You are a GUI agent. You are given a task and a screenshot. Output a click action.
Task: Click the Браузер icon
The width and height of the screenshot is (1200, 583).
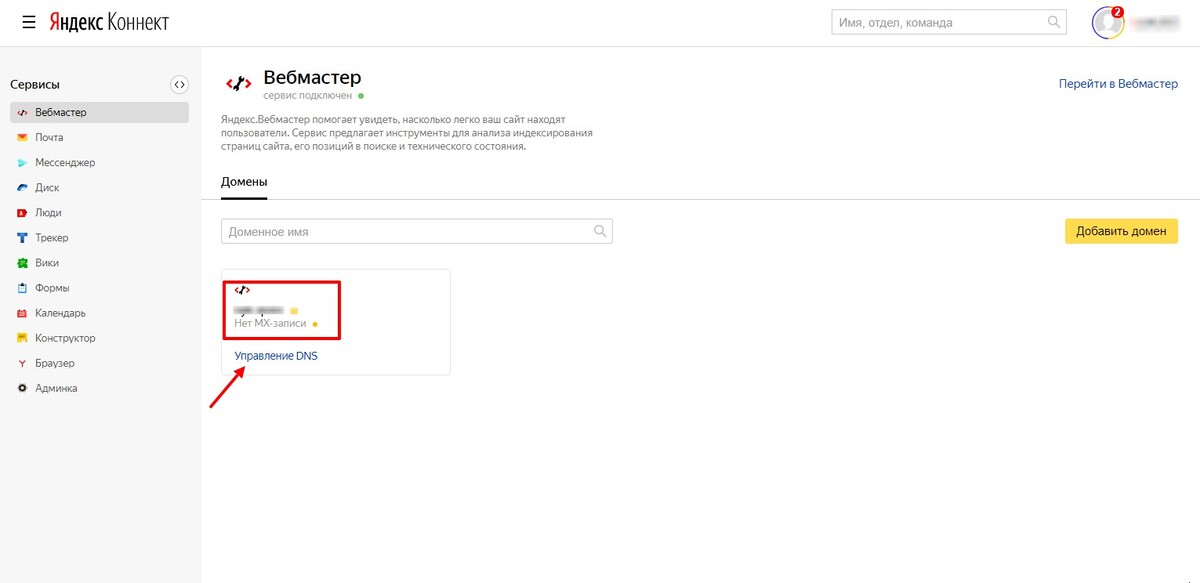click(x=22, y=363)
